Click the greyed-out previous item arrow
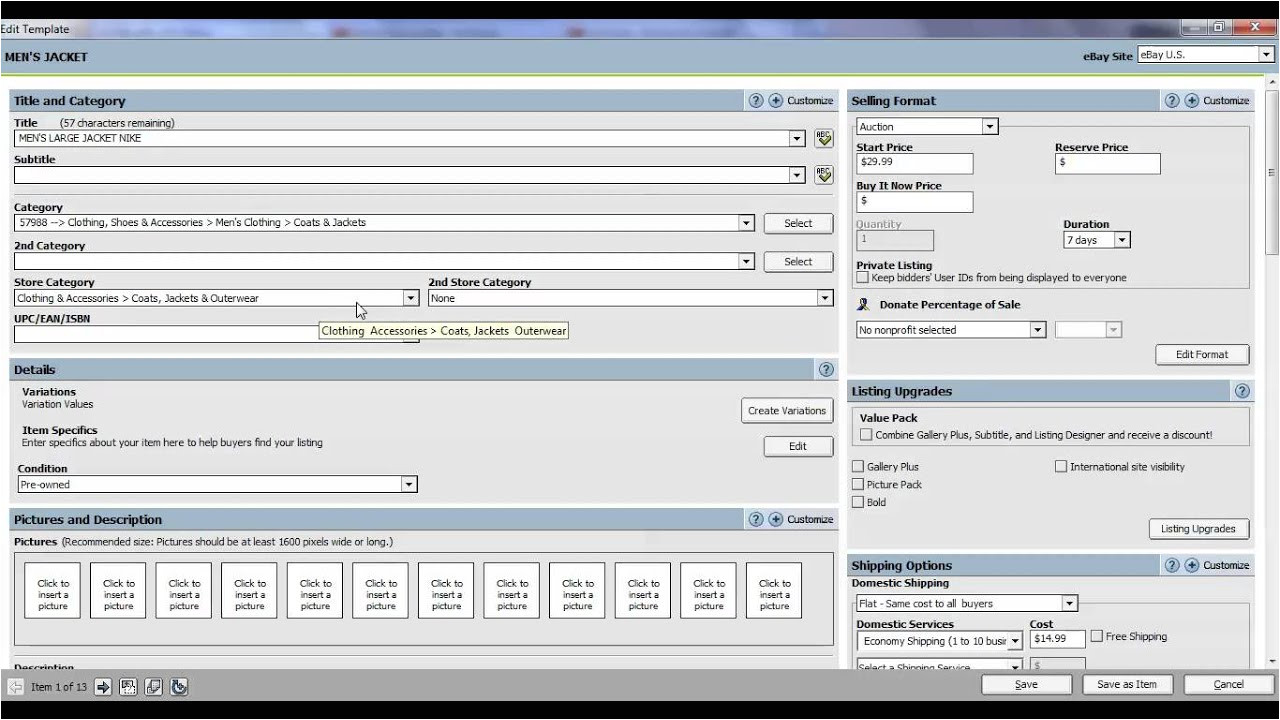 click(15, 686)
